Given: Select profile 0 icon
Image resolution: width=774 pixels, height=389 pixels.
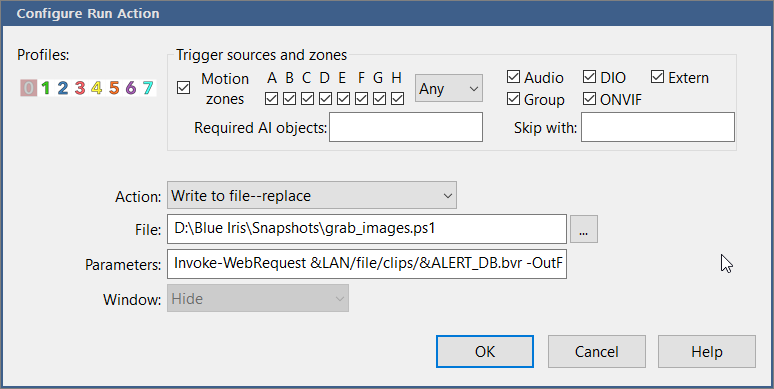Looking at the screenshot, I should [29, 88].
